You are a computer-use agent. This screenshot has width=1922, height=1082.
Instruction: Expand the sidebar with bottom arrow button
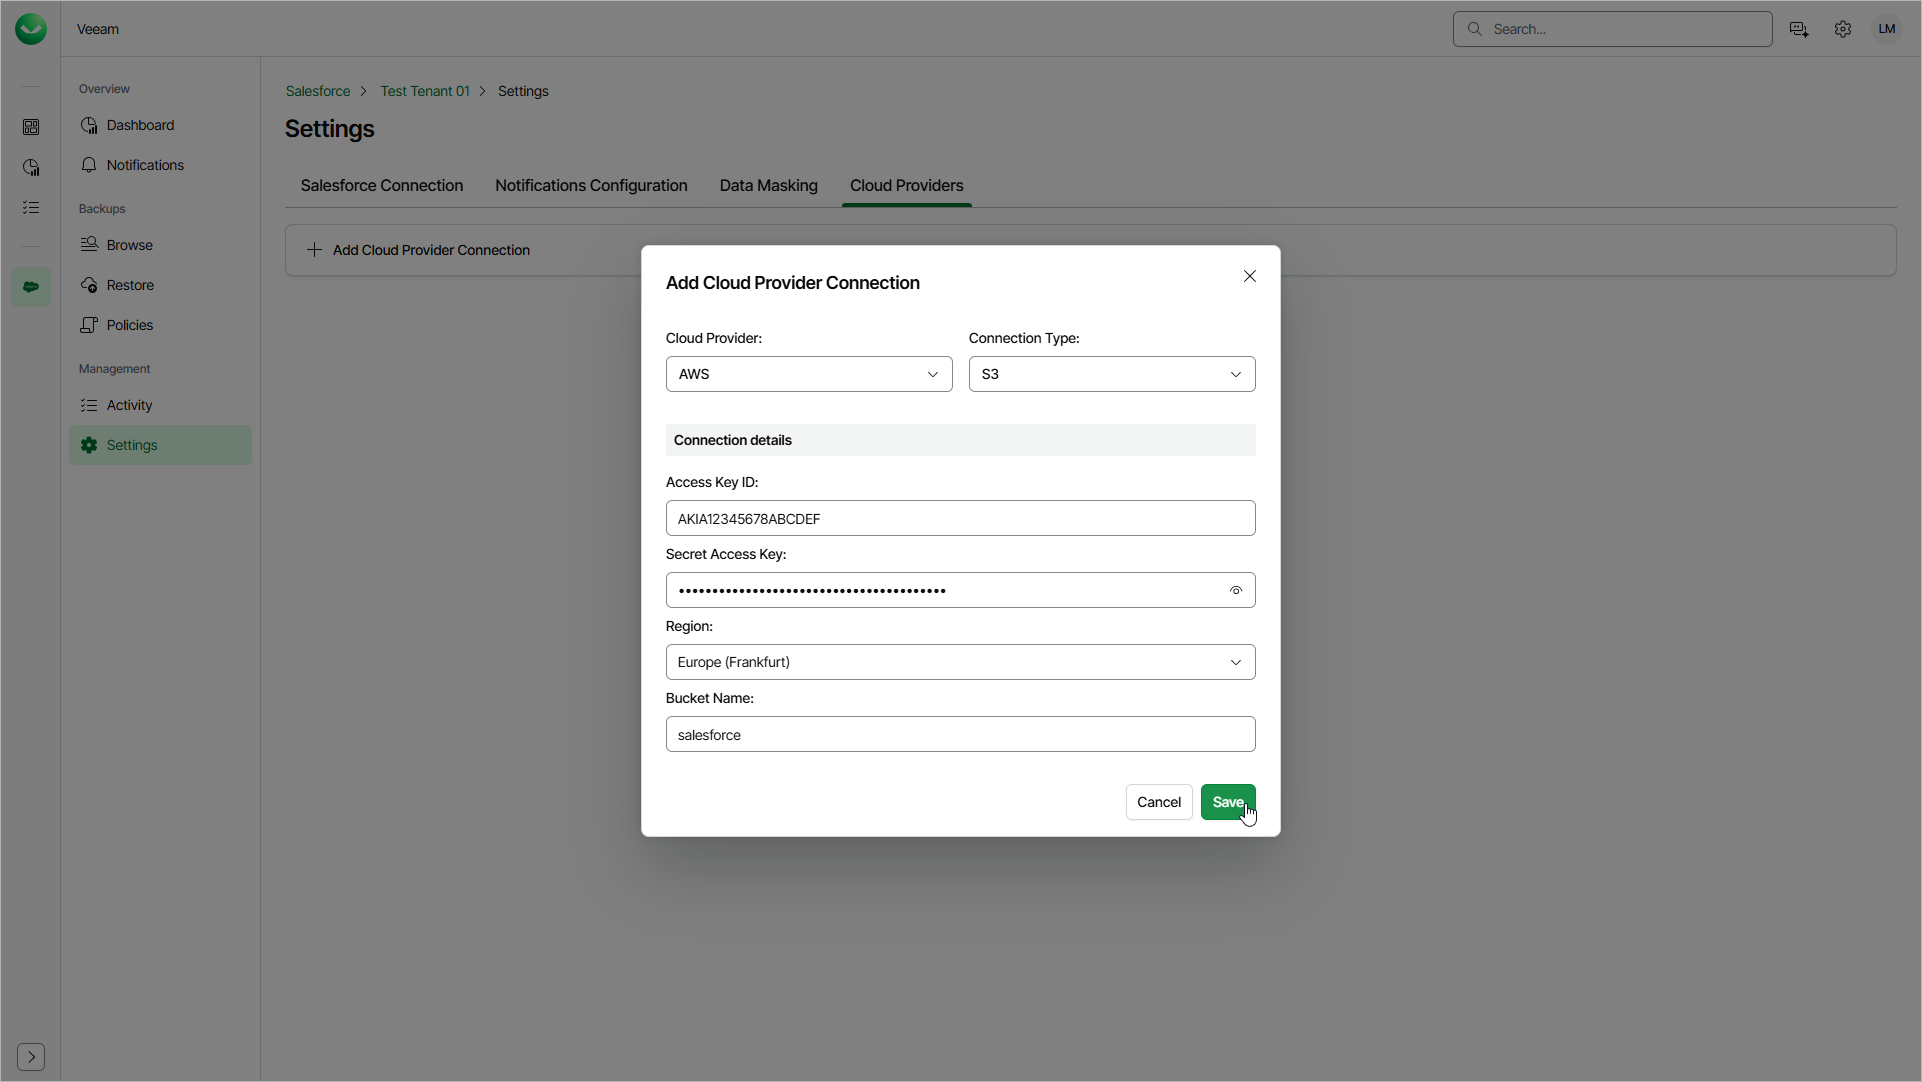31,1057
